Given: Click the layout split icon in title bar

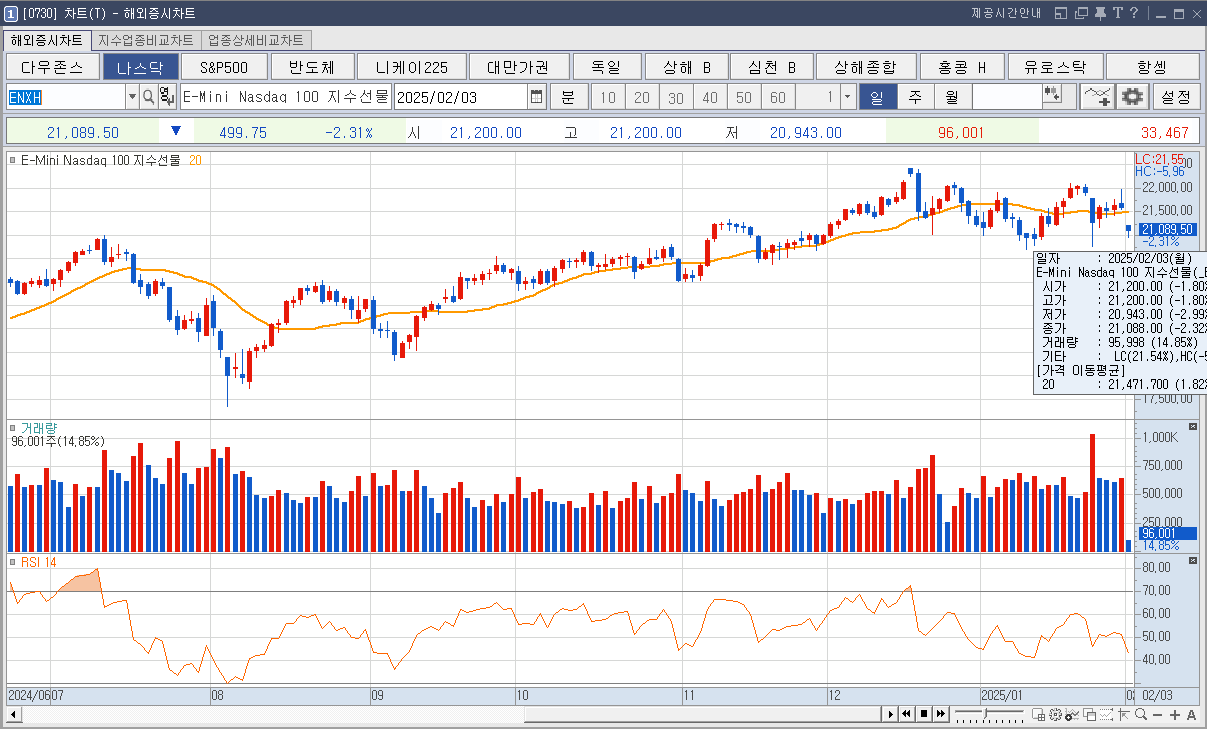Looking at the screenshot, I should click(1062, 13).
